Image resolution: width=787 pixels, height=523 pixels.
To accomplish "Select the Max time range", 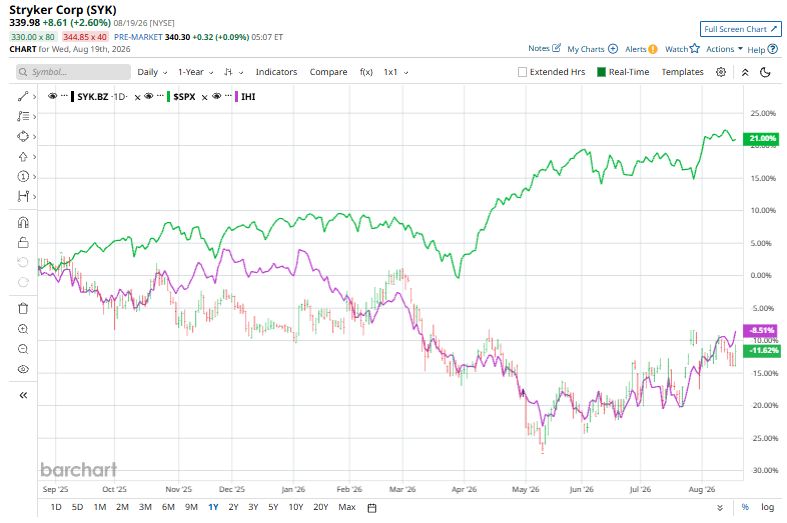I will pos(347,507).
